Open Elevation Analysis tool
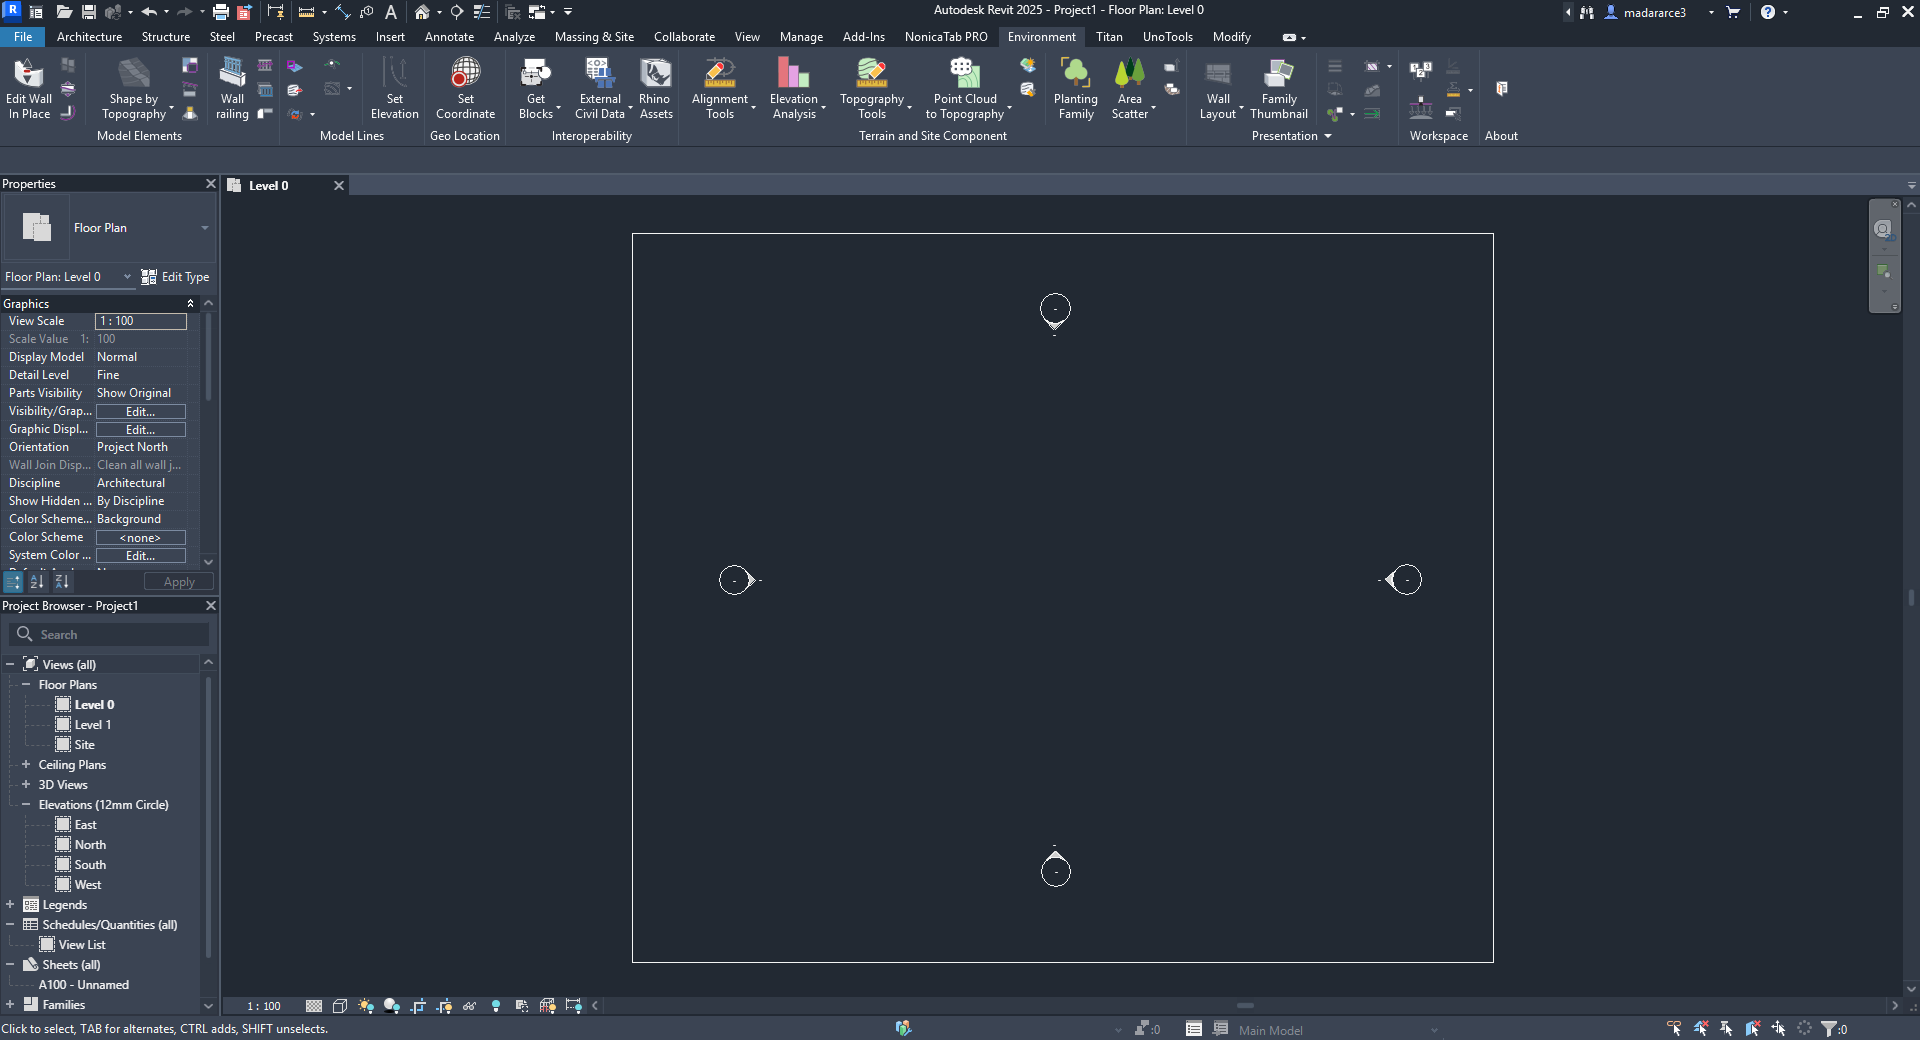 [794, 88]
